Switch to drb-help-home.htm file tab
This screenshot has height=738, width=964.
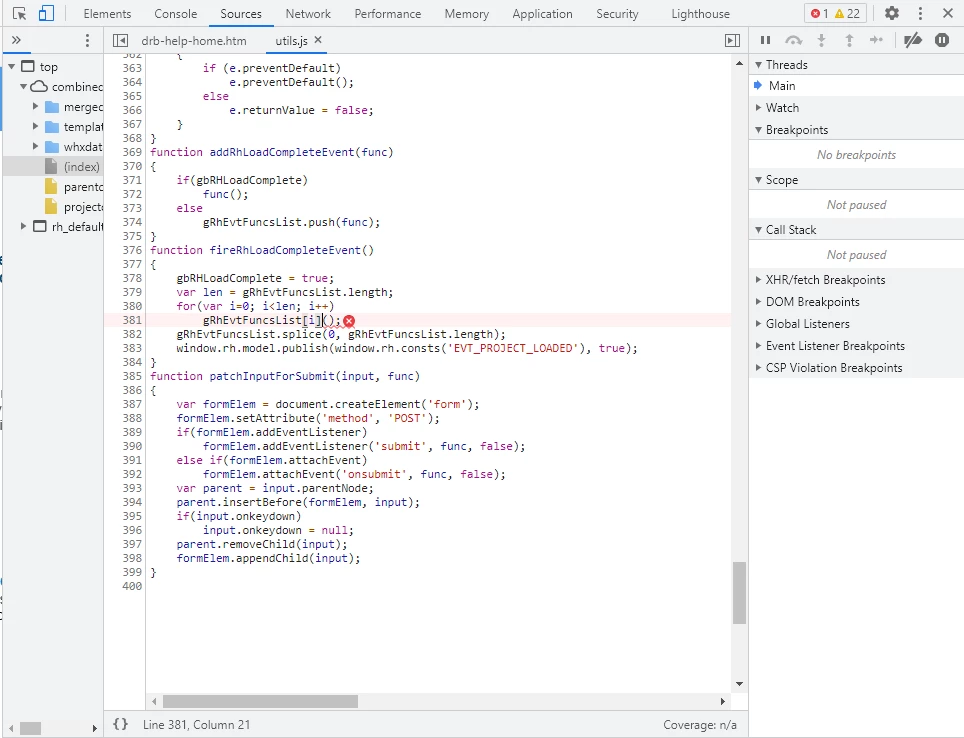pos(194,41)
